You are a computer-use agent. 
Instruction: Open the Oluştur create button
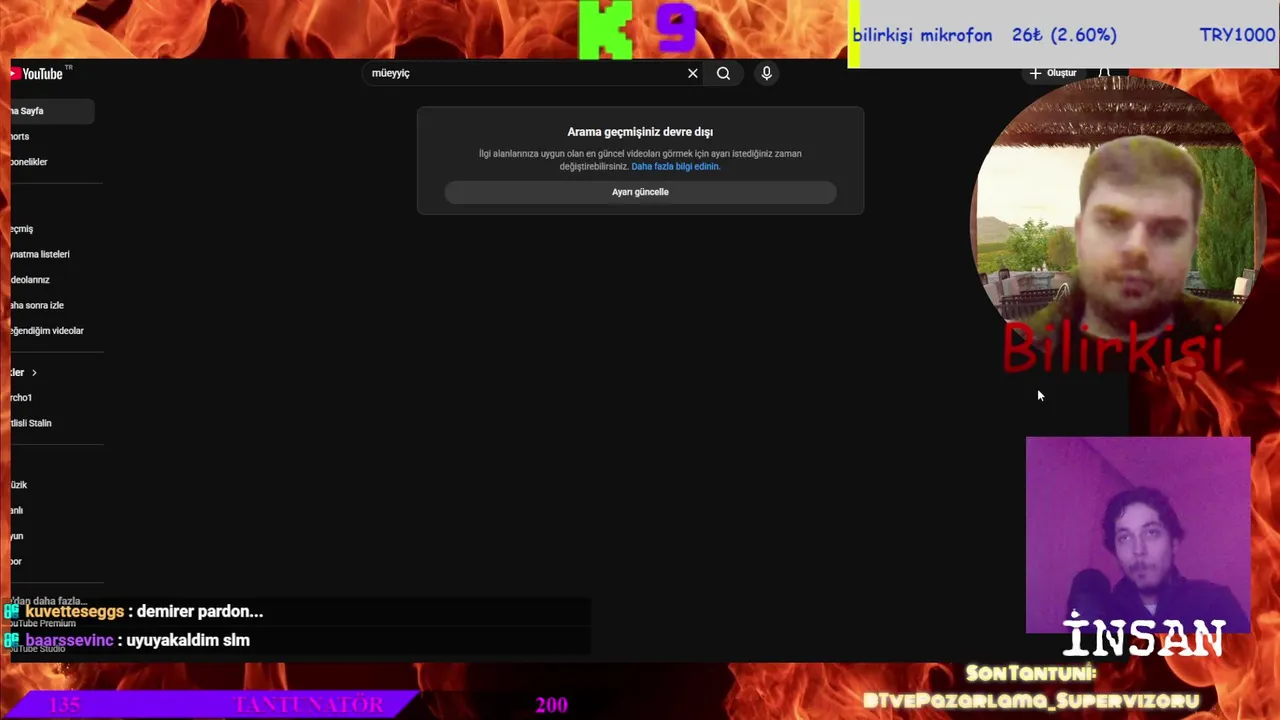click(x=1053, y=73)
